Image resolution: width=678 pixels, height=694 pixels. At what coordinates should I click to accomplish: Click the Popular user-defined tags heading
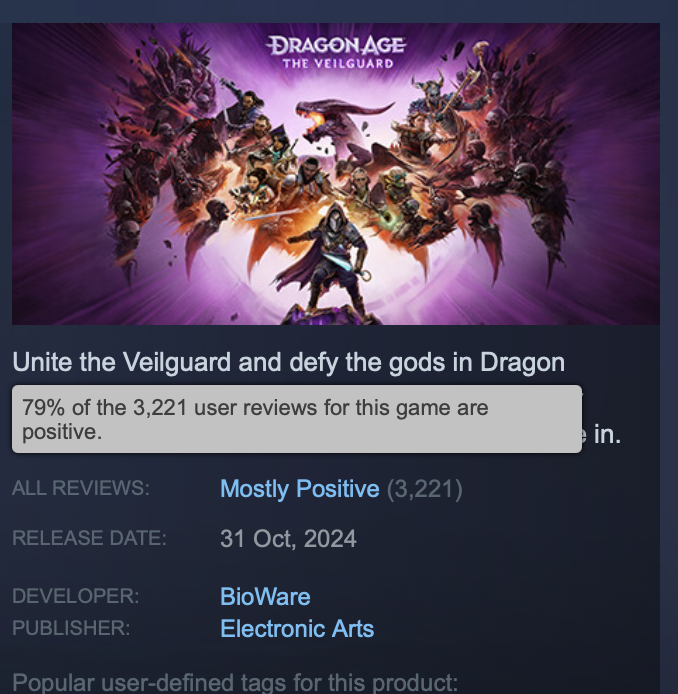tap(235, 682)
